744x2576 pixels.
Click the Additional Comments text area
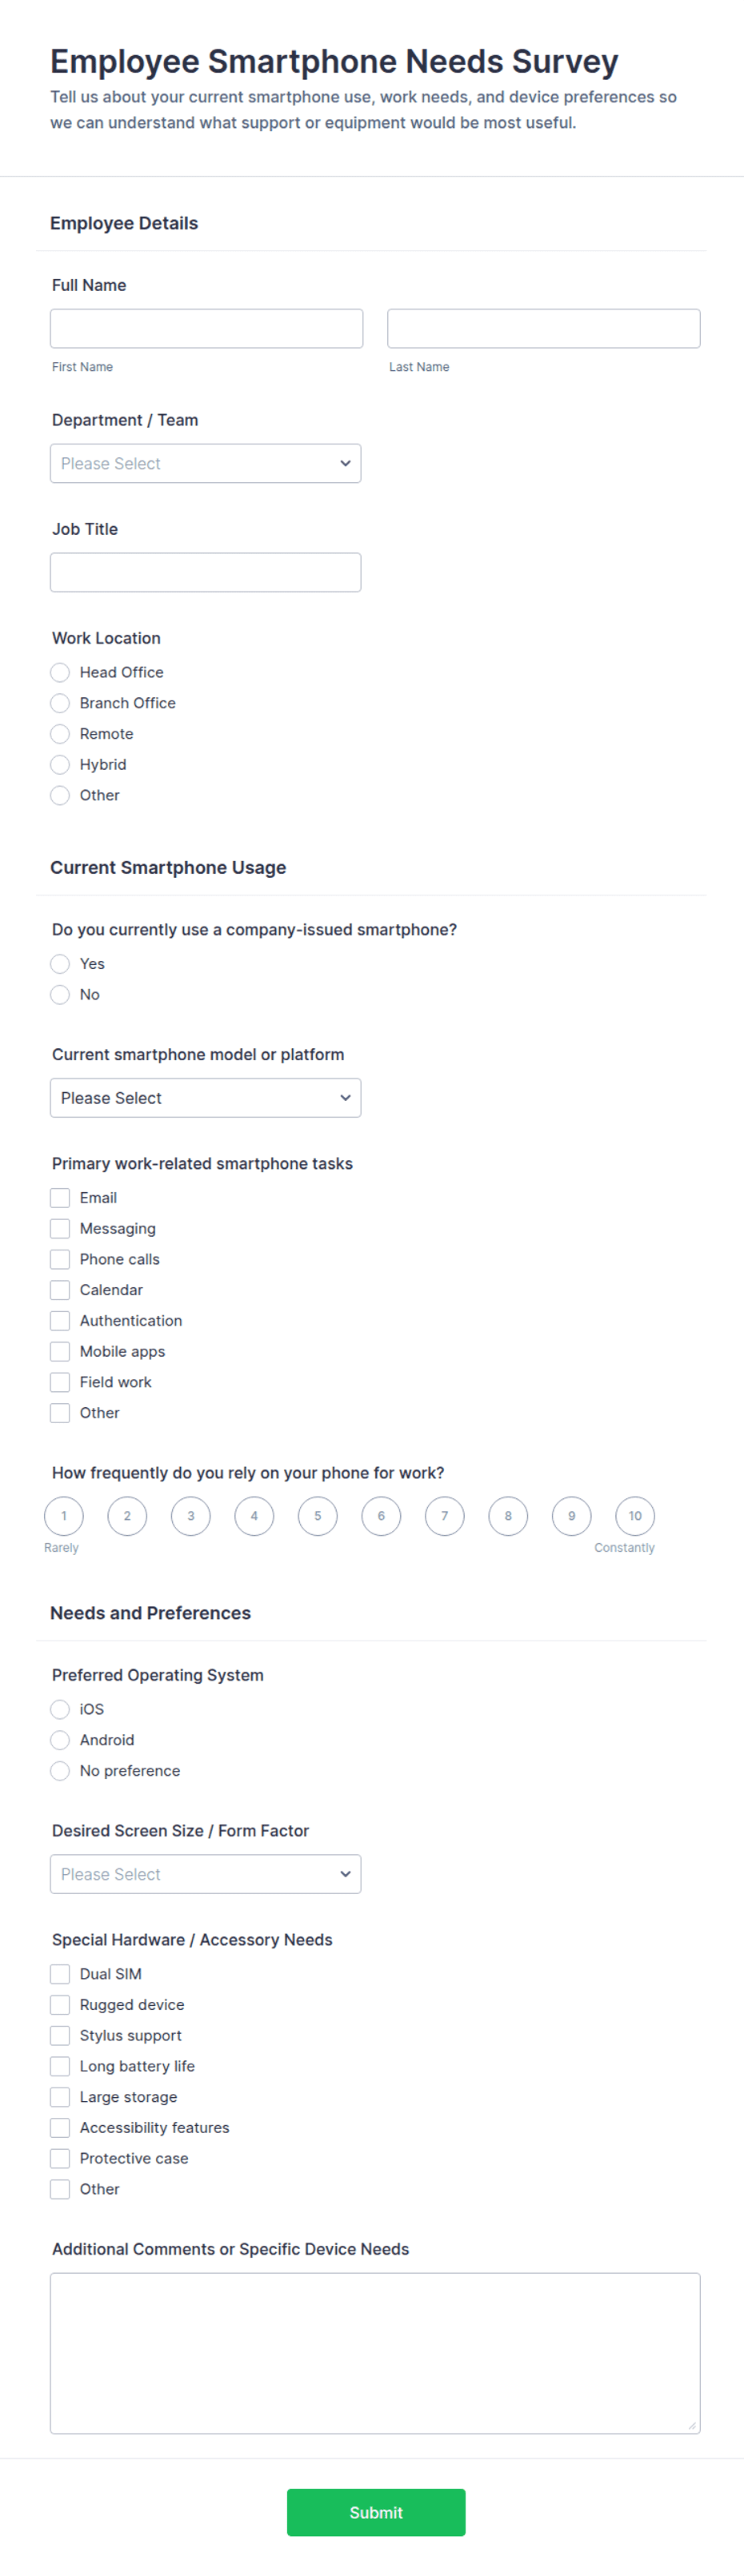click(375, 2352)
